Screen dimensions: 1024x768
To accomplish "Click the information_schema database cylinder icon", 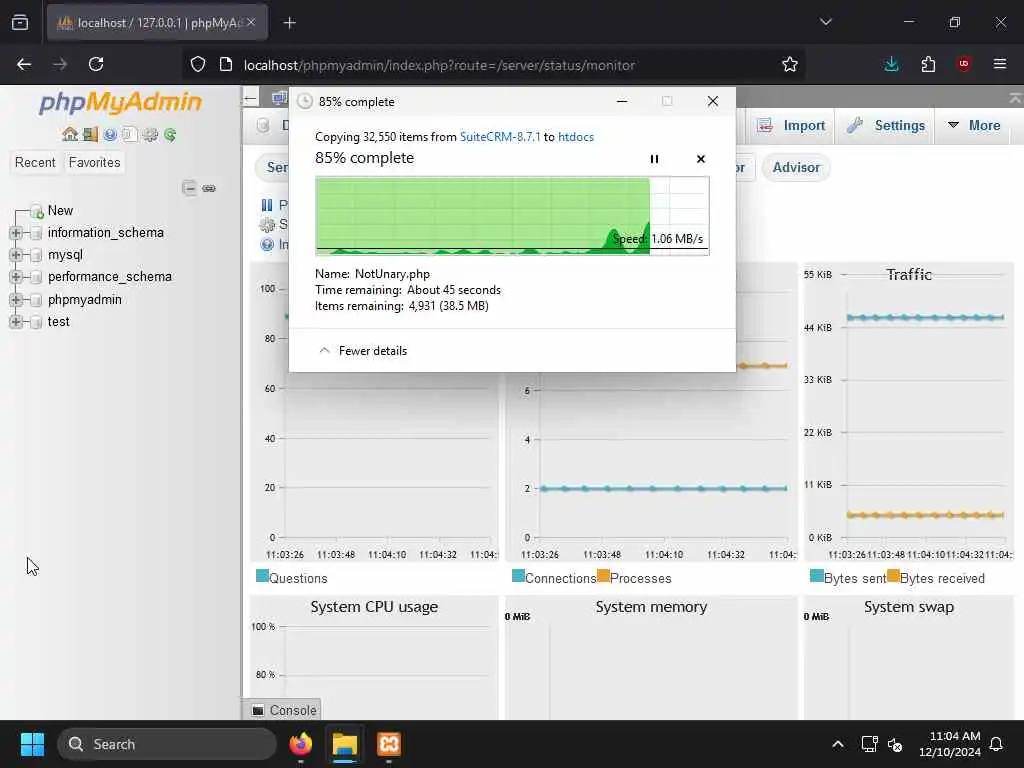I will pos(36,232).
